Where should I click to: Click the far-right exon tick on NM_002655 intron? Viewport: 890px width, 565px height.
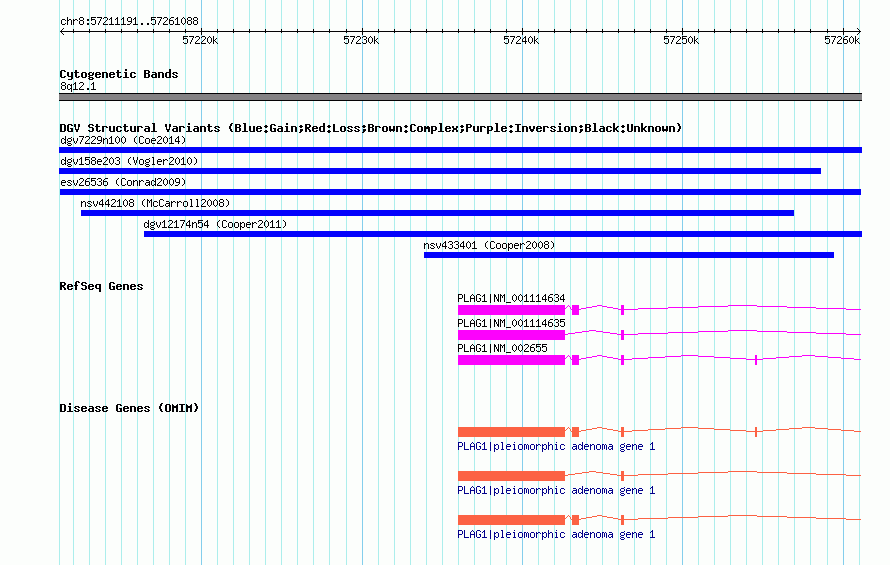(756, 360)
